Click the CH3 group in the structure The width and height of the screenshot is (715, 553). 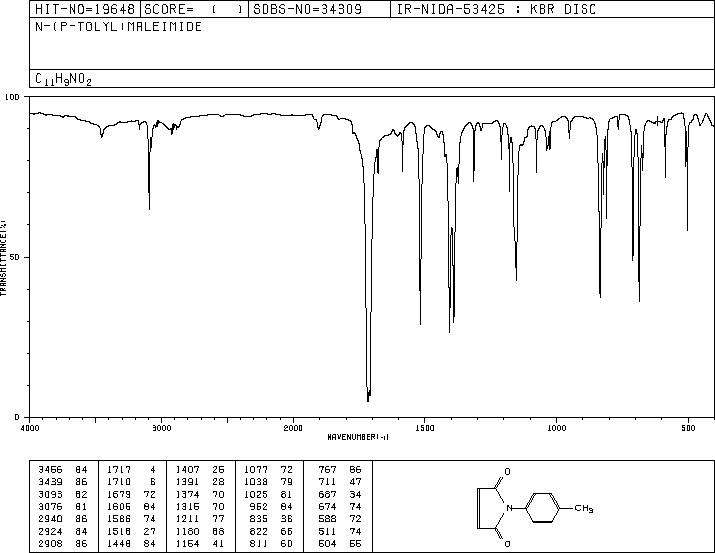point(584,508)
